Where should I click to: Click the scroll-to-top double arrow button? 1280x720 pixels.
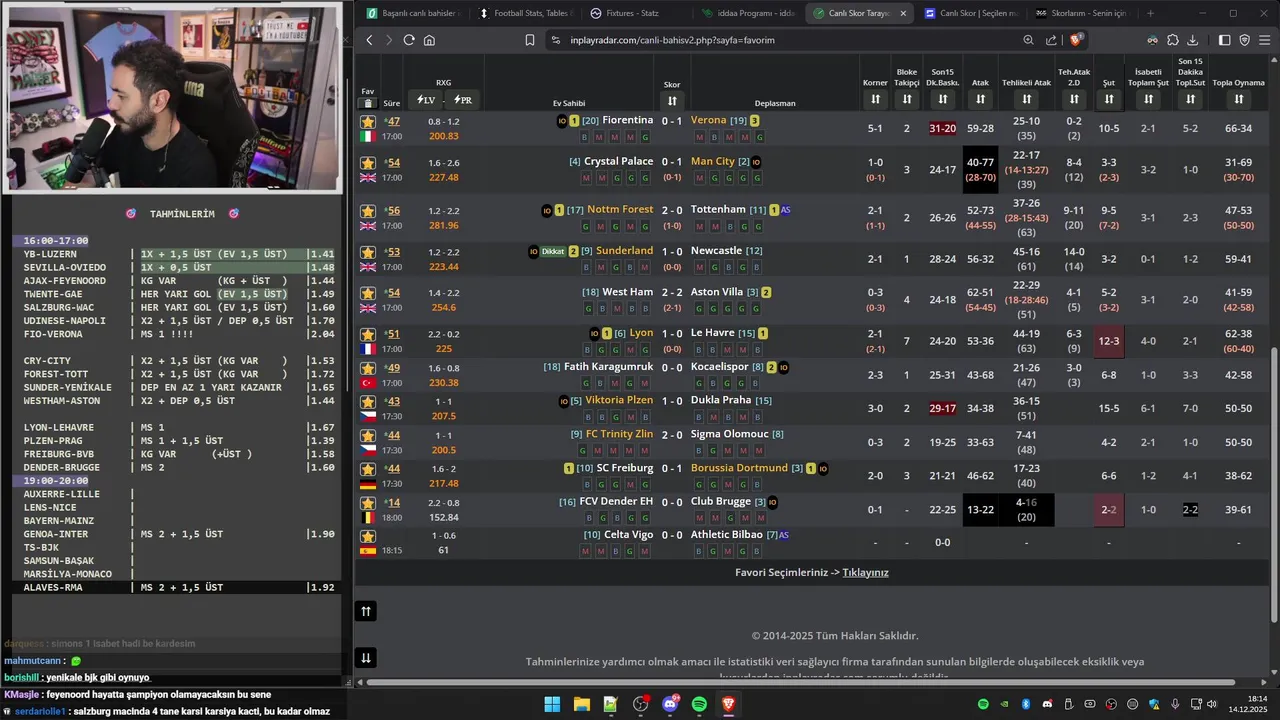366,611
